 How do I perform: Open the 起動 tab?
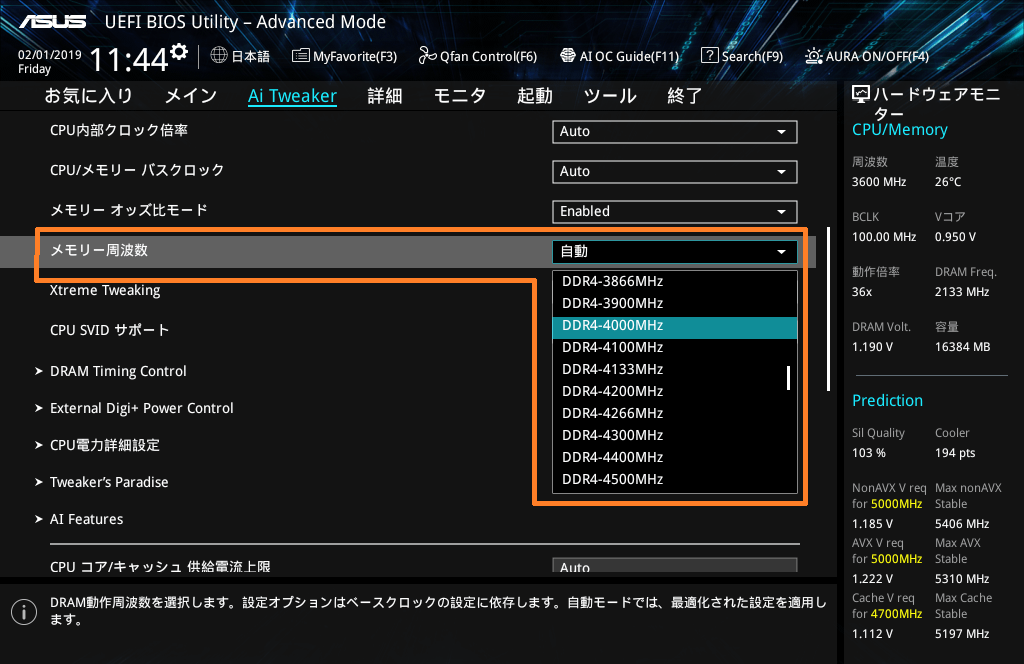pos(535,96)
